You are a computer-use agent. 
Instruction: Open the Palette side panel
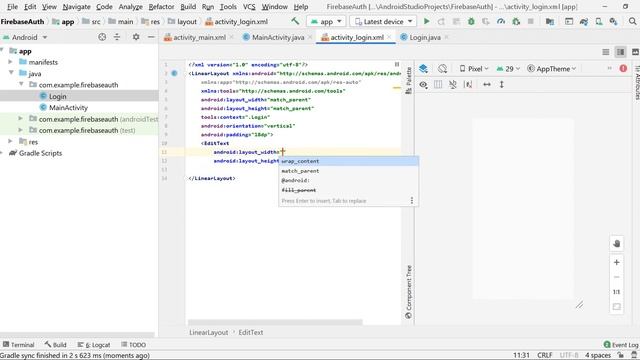409,80
